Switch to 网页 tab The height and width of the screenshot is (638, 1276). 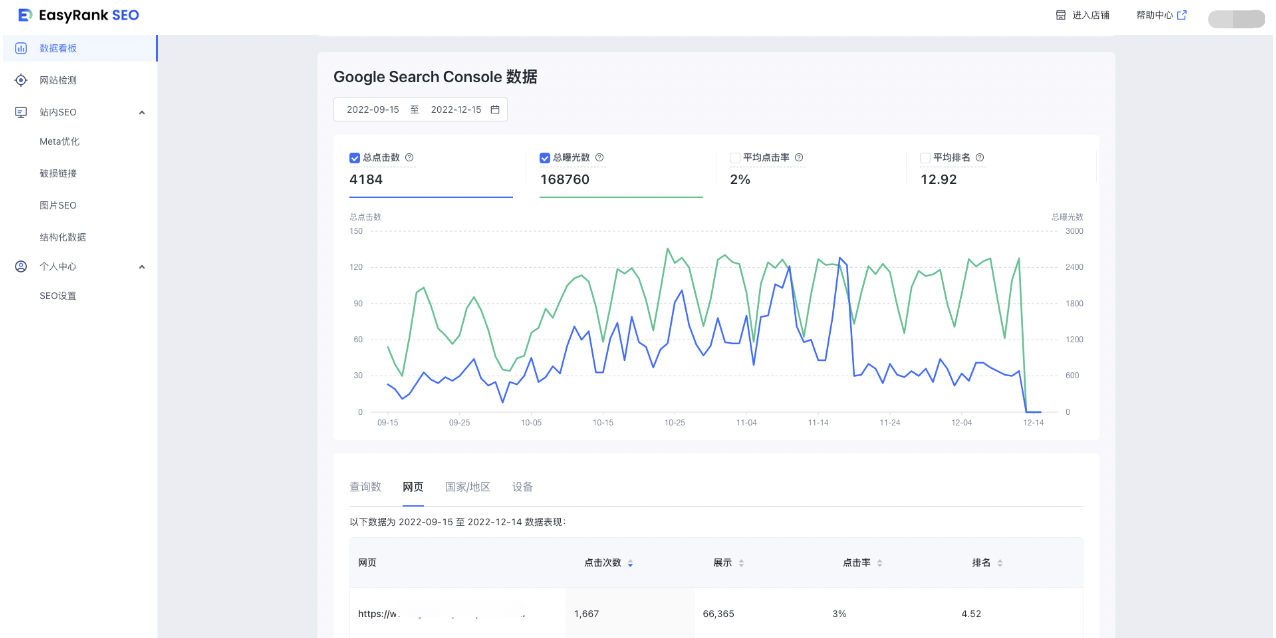click(413, 487)
